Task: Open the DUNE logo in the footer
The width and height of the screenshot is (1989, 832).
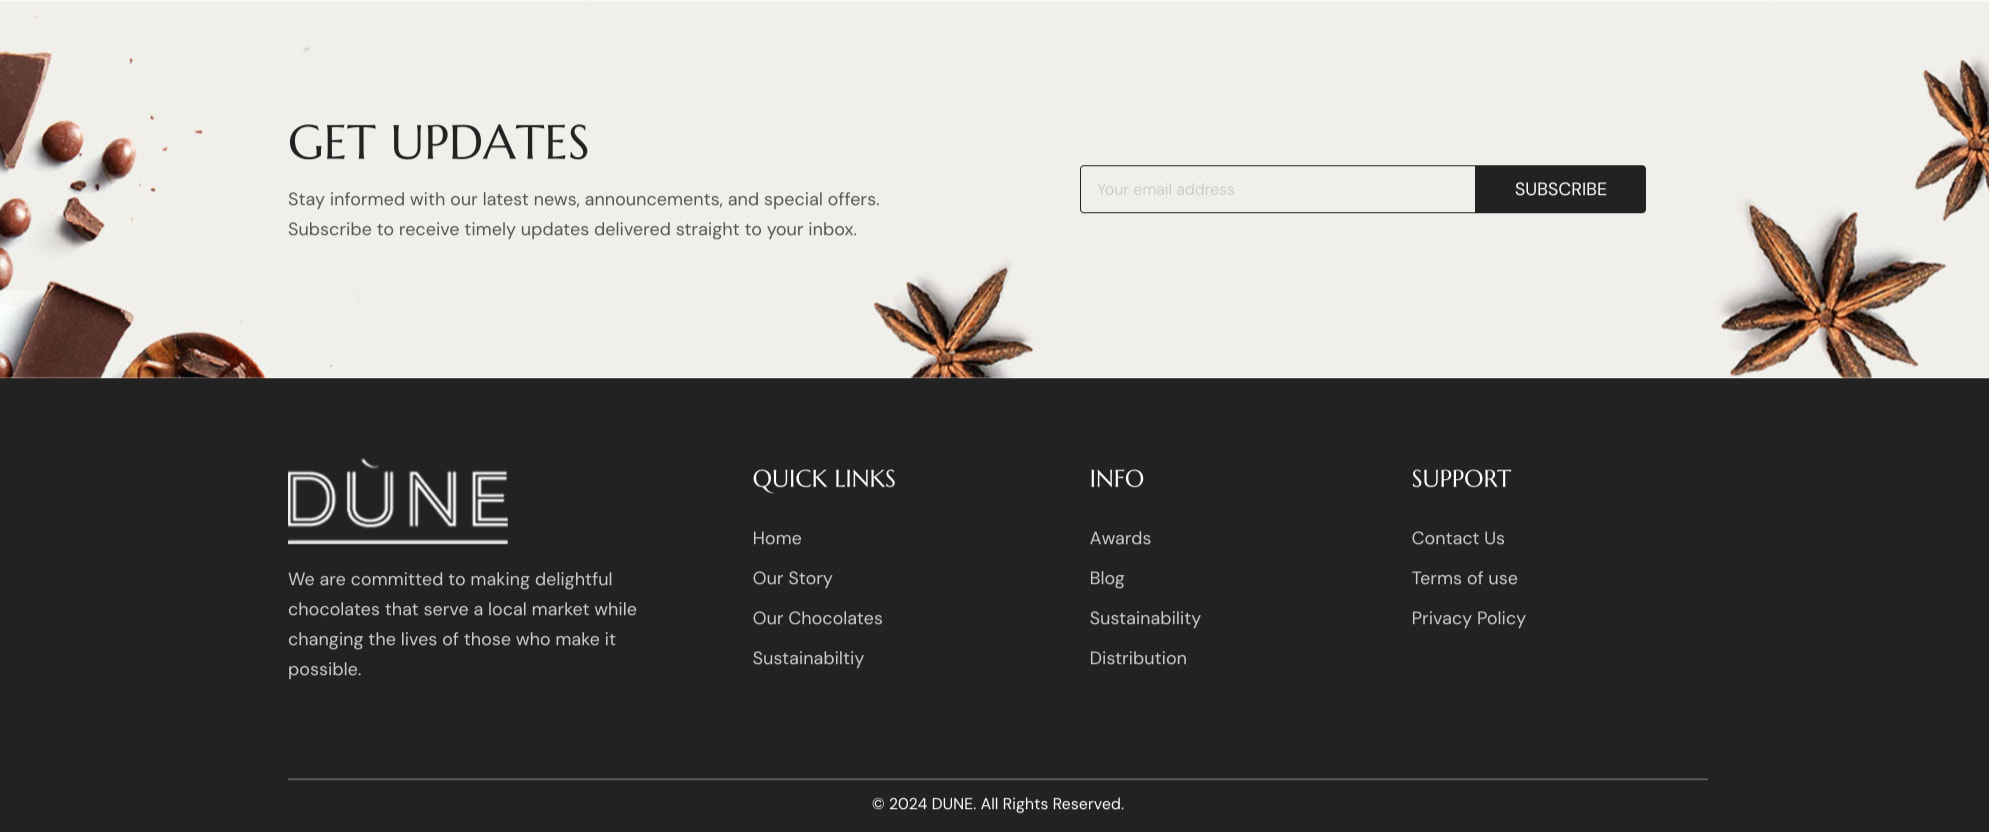Action: point(398,501)
